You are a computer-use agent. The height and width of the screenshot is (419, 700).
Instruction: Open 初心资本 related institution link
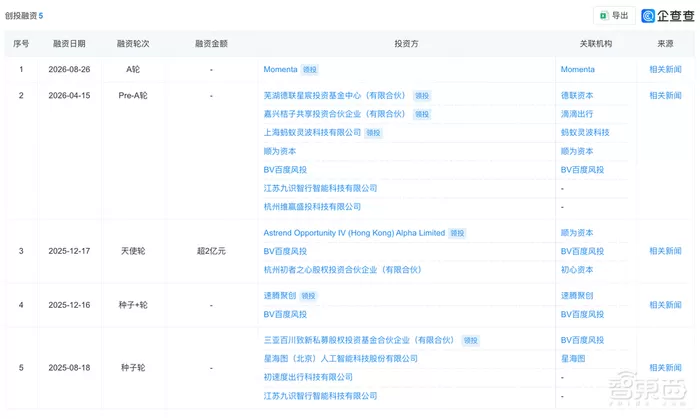[x=577, y=270]
